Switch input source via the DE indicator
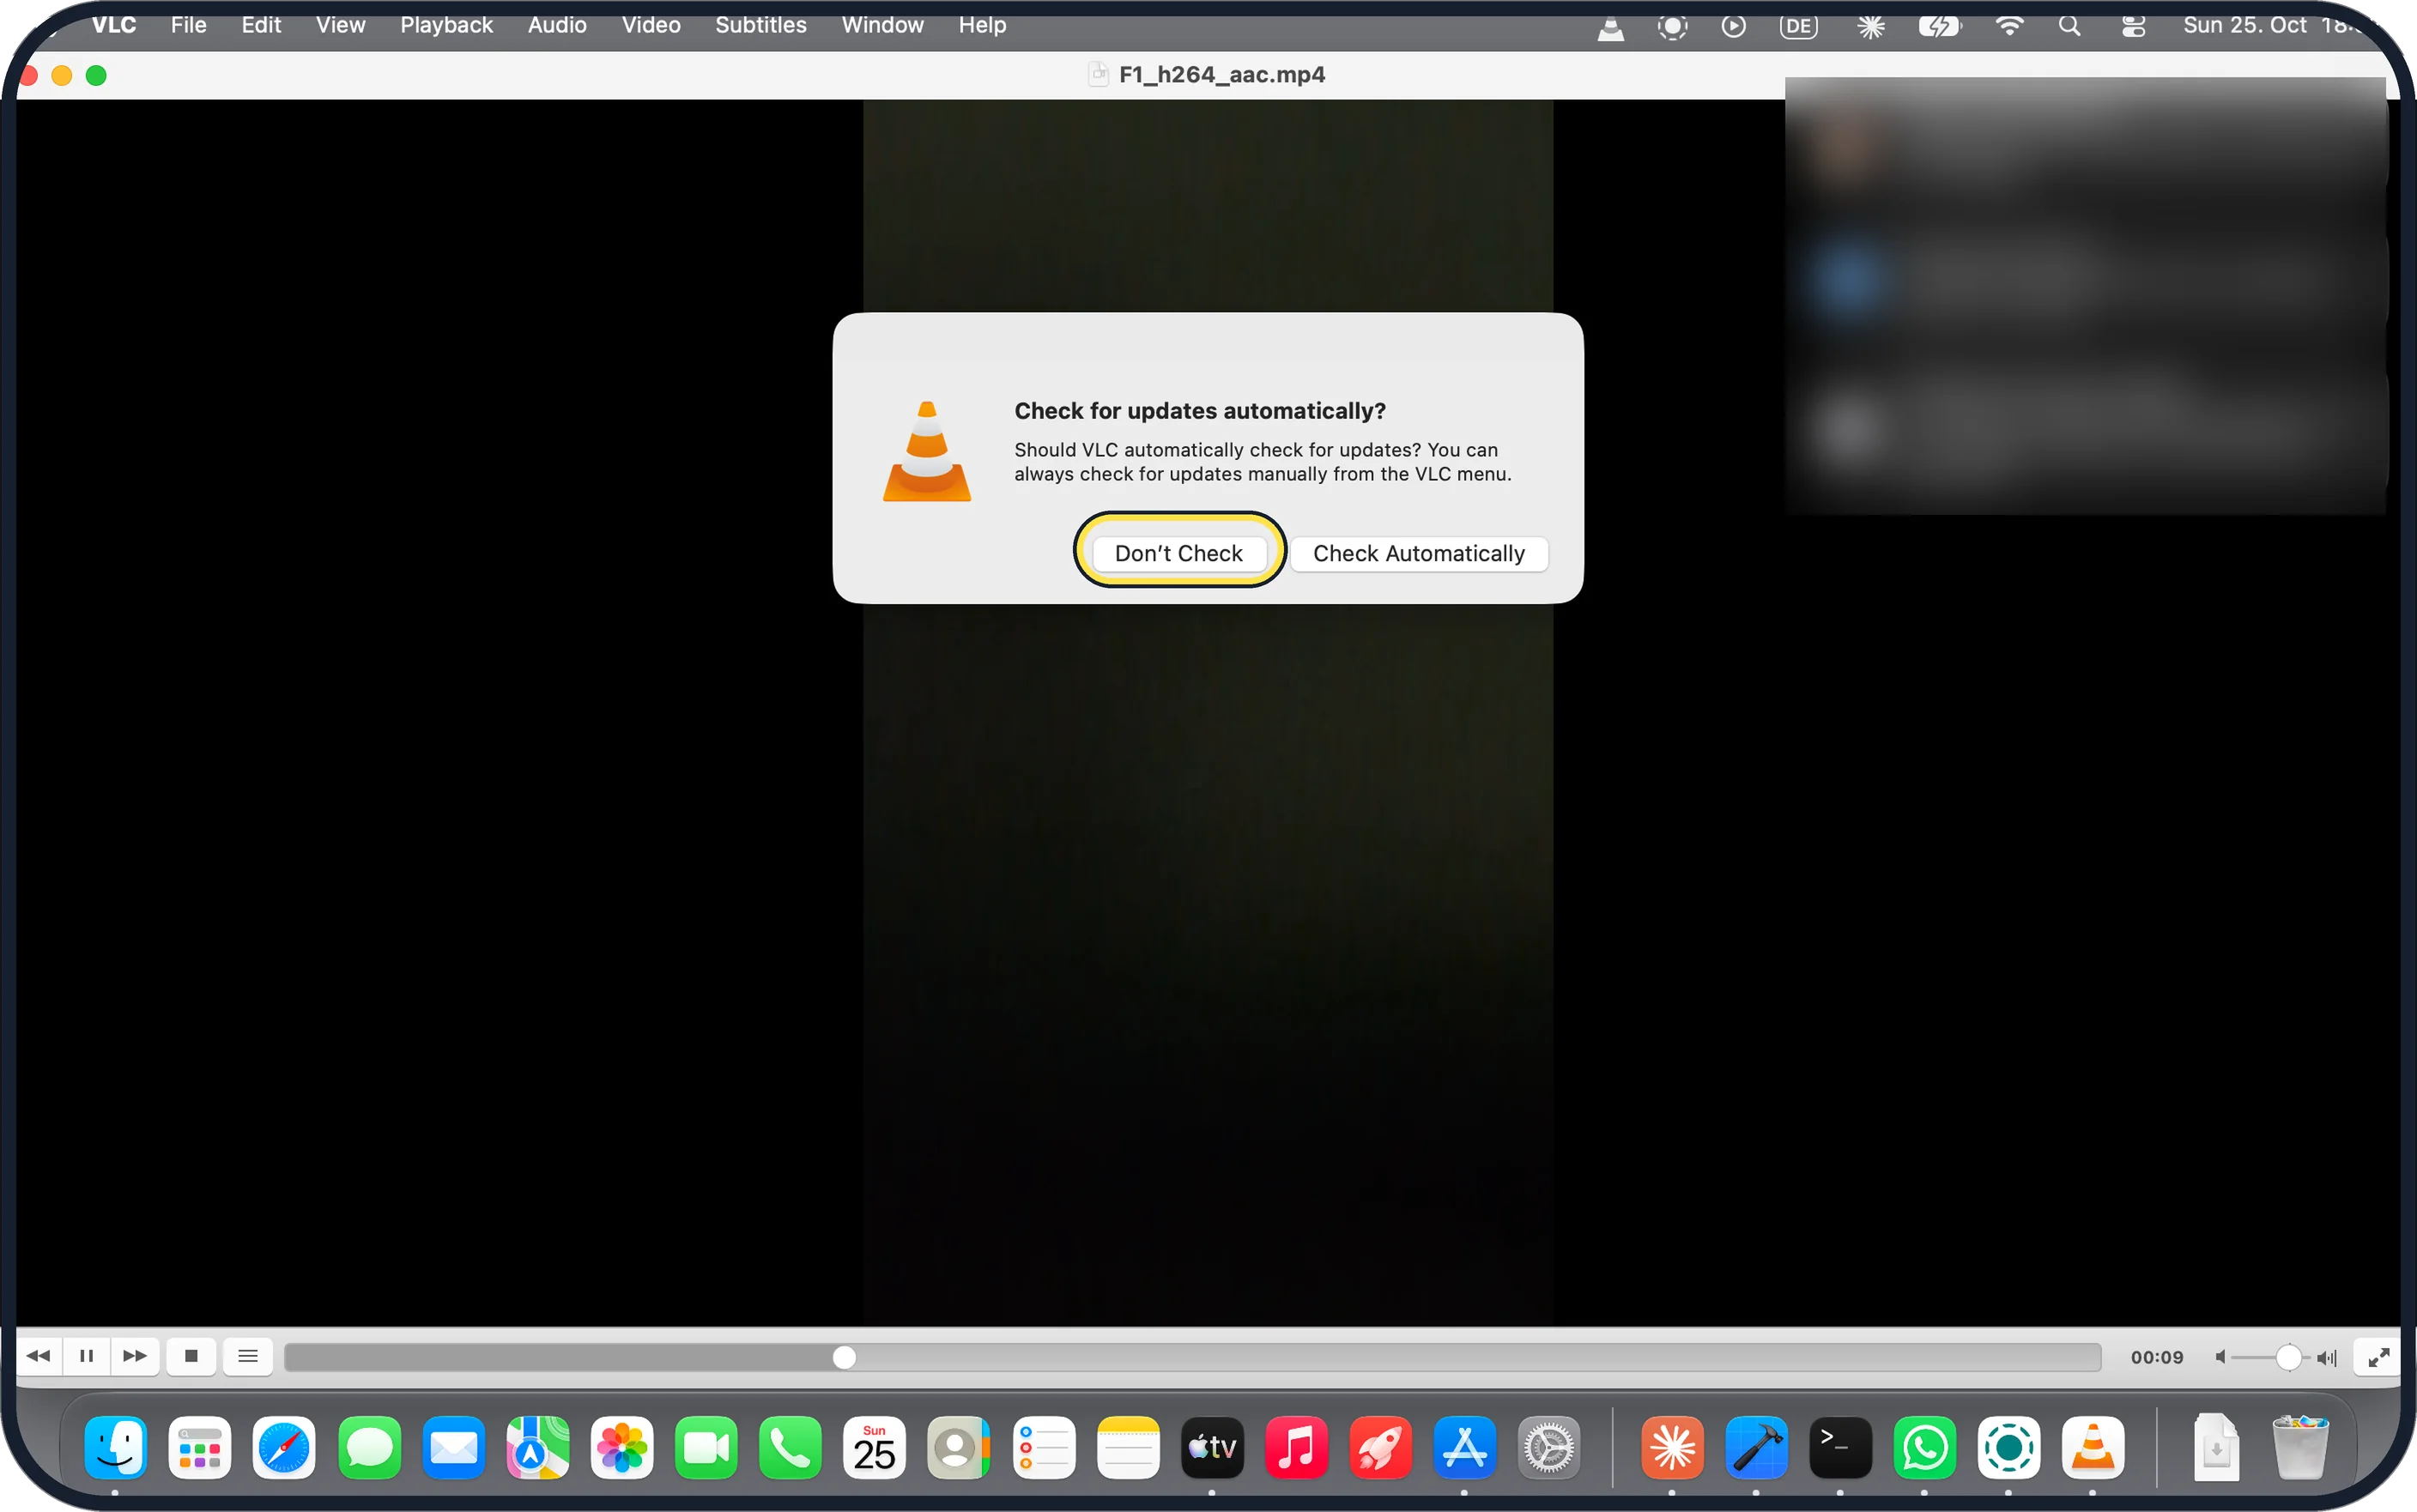Viewport: 2417px width, 1512px height. point(1798,27)
